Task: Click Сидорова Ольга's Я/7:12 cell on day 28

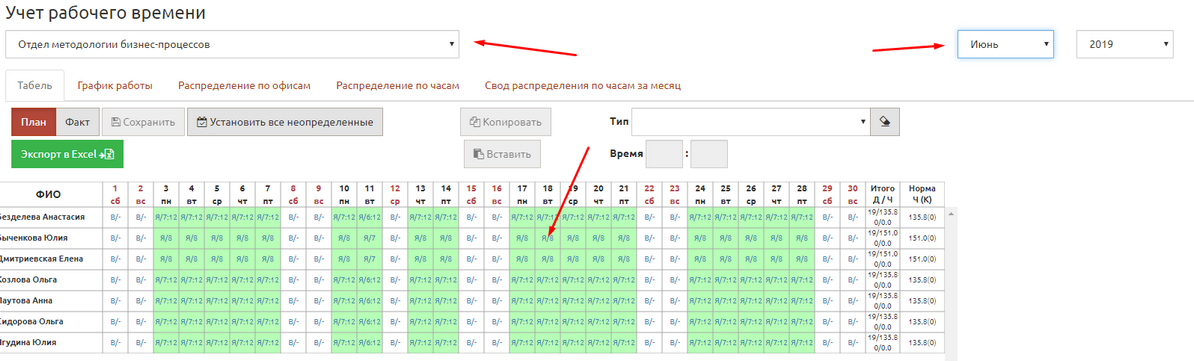Action: pos(802,321)
